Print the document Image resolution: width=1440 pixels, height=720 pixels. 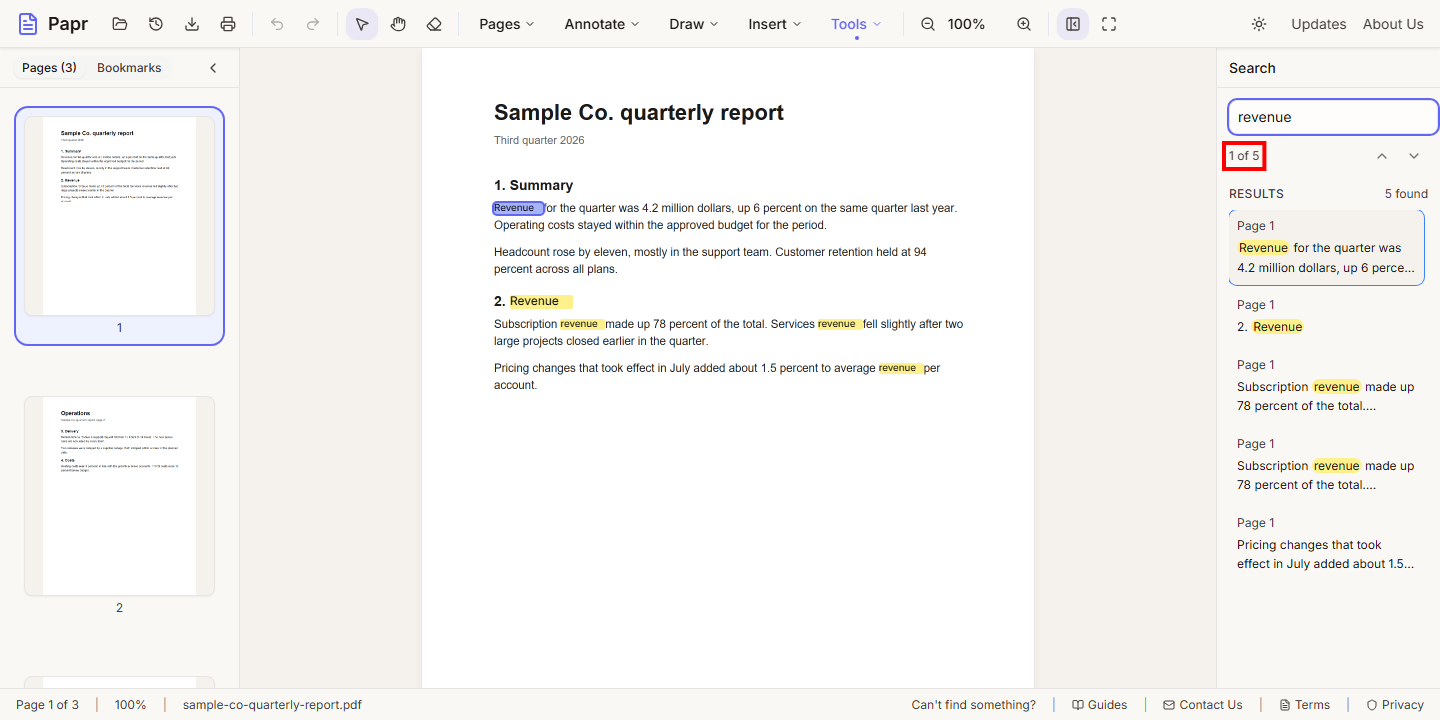coord(228,24)
